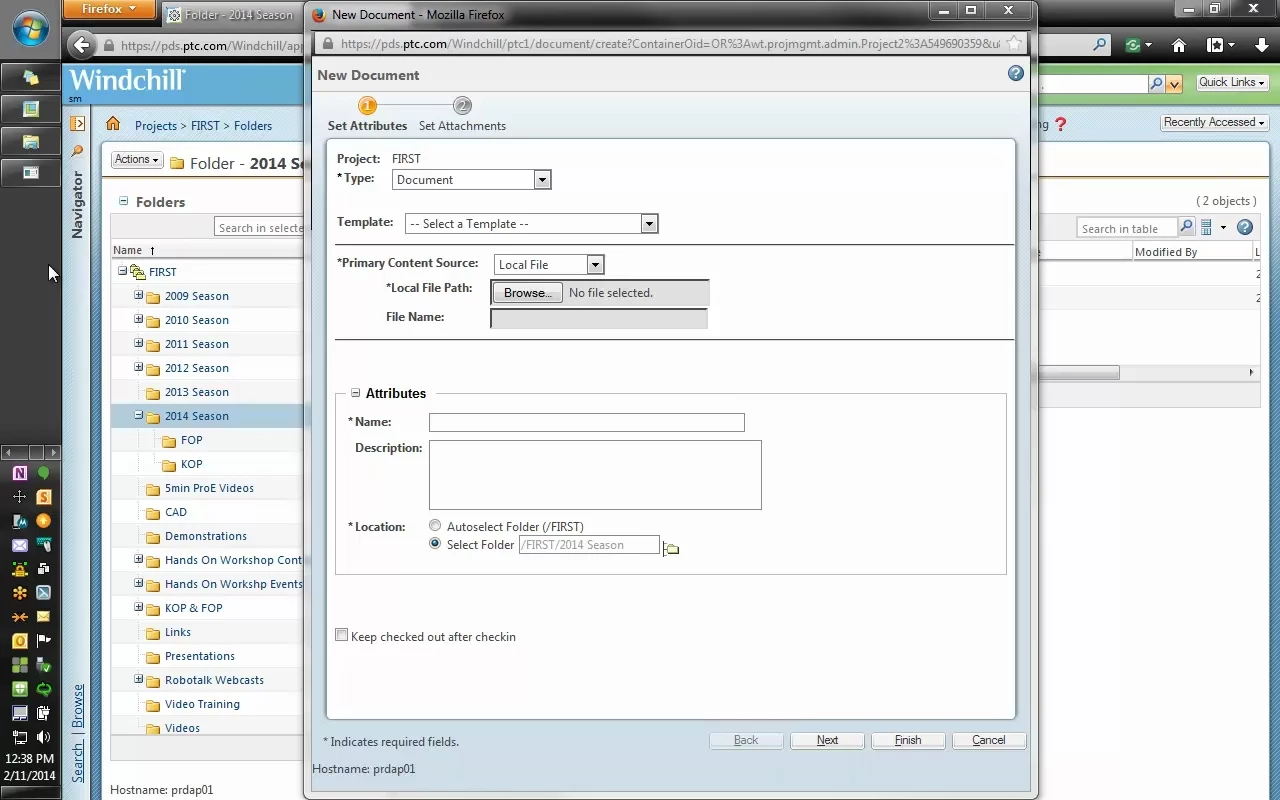Switch to the Navigator Search tab
Screen dimensions: 1280x800
pyautogui.click(x=78, y=762)
